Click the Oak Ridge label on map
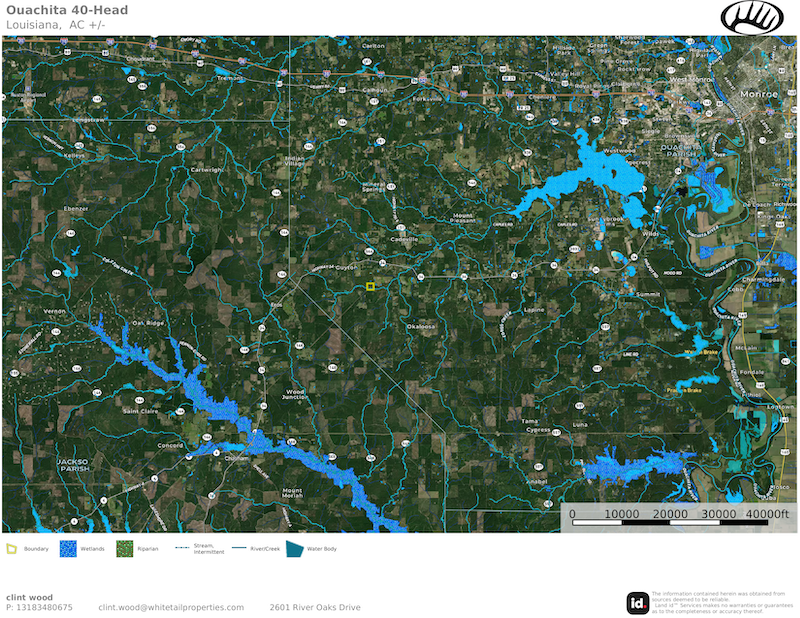Image resolution: width=800 pixels, height=618 pixels. tap(147, 323)
